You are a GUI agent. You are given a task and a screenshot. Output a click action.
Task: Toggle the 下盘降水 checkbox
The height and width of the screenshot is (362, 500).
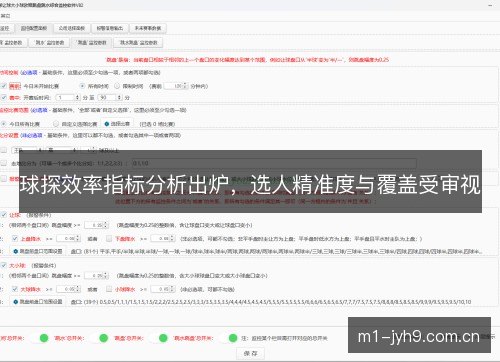point(109,239)
